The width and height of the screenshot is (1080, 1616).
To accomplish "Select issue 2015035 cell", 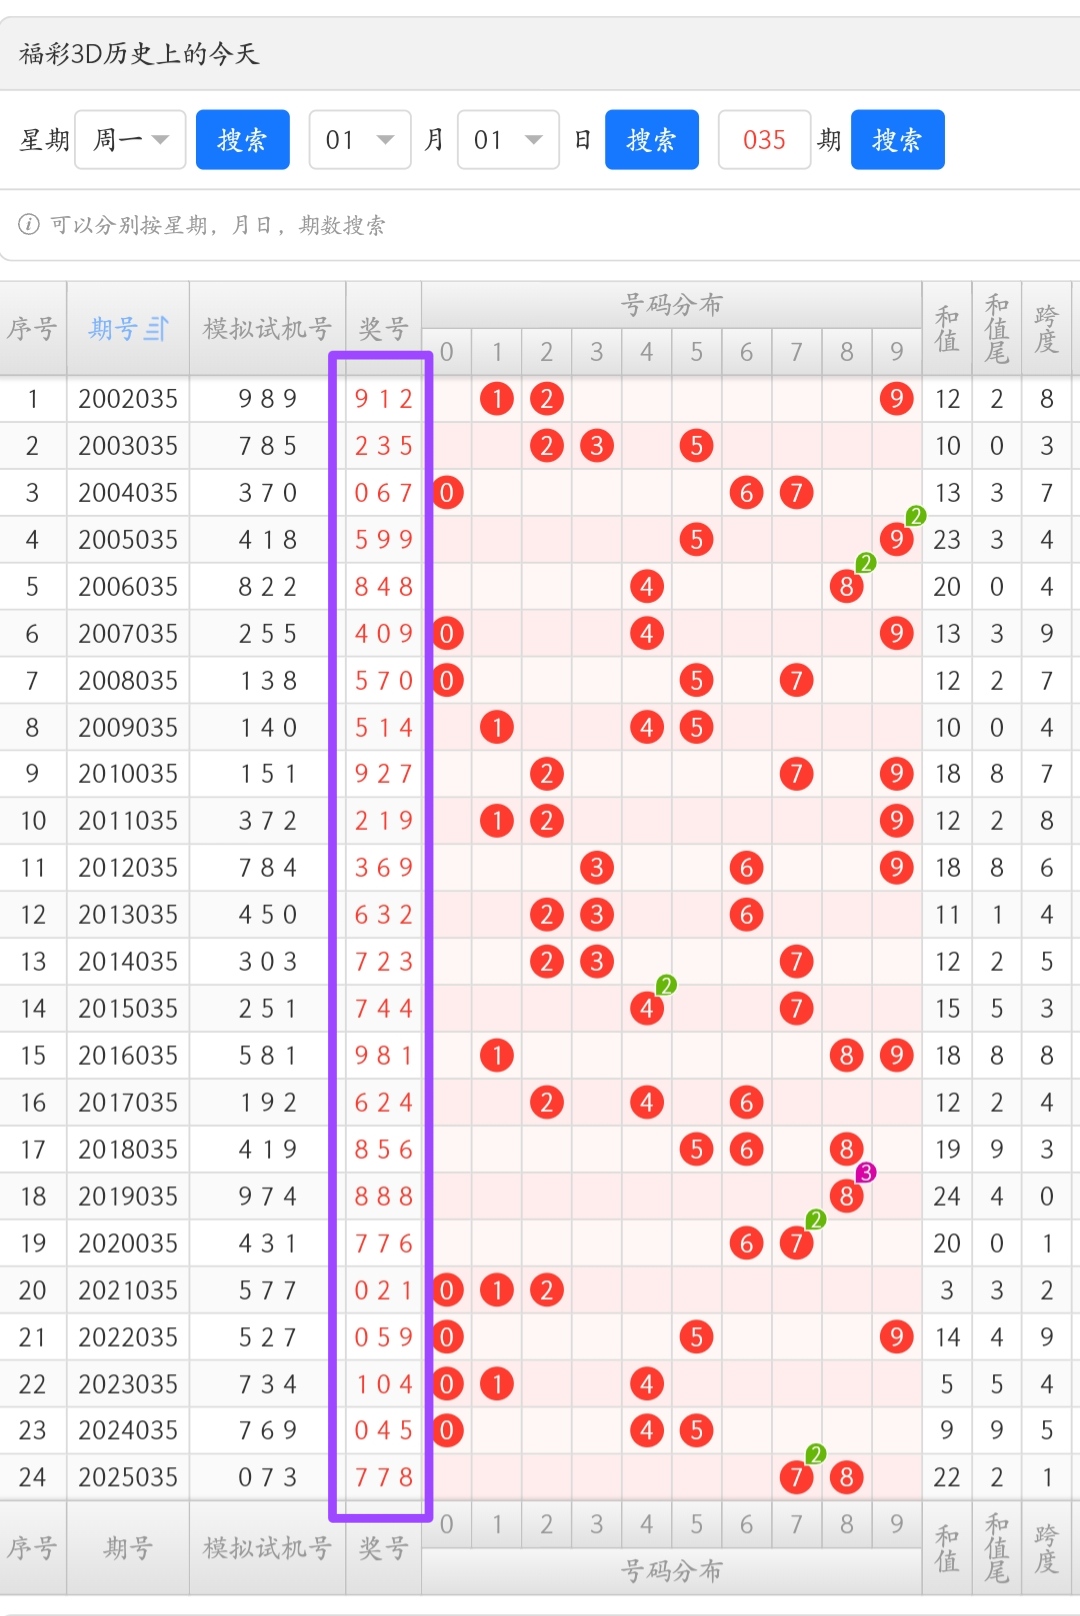I will click(128, 1009).
